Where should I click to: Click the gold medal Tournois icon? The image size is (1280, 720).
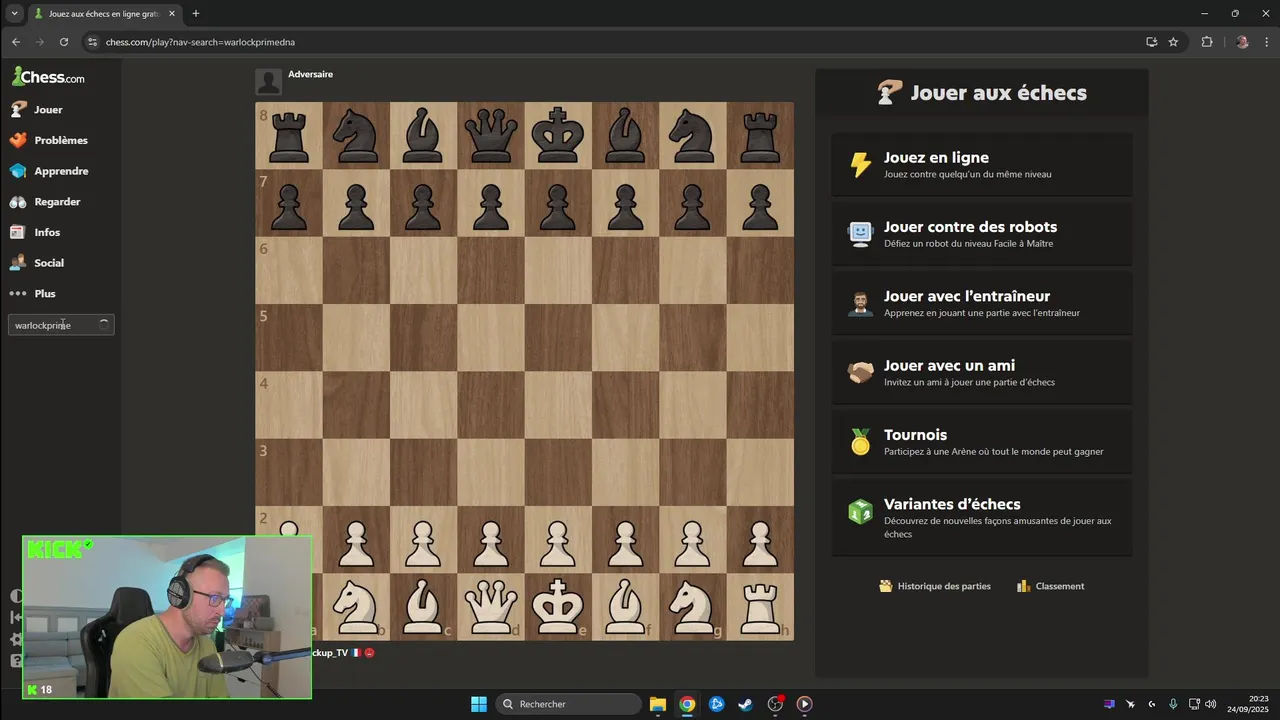[x=860, y=442]
